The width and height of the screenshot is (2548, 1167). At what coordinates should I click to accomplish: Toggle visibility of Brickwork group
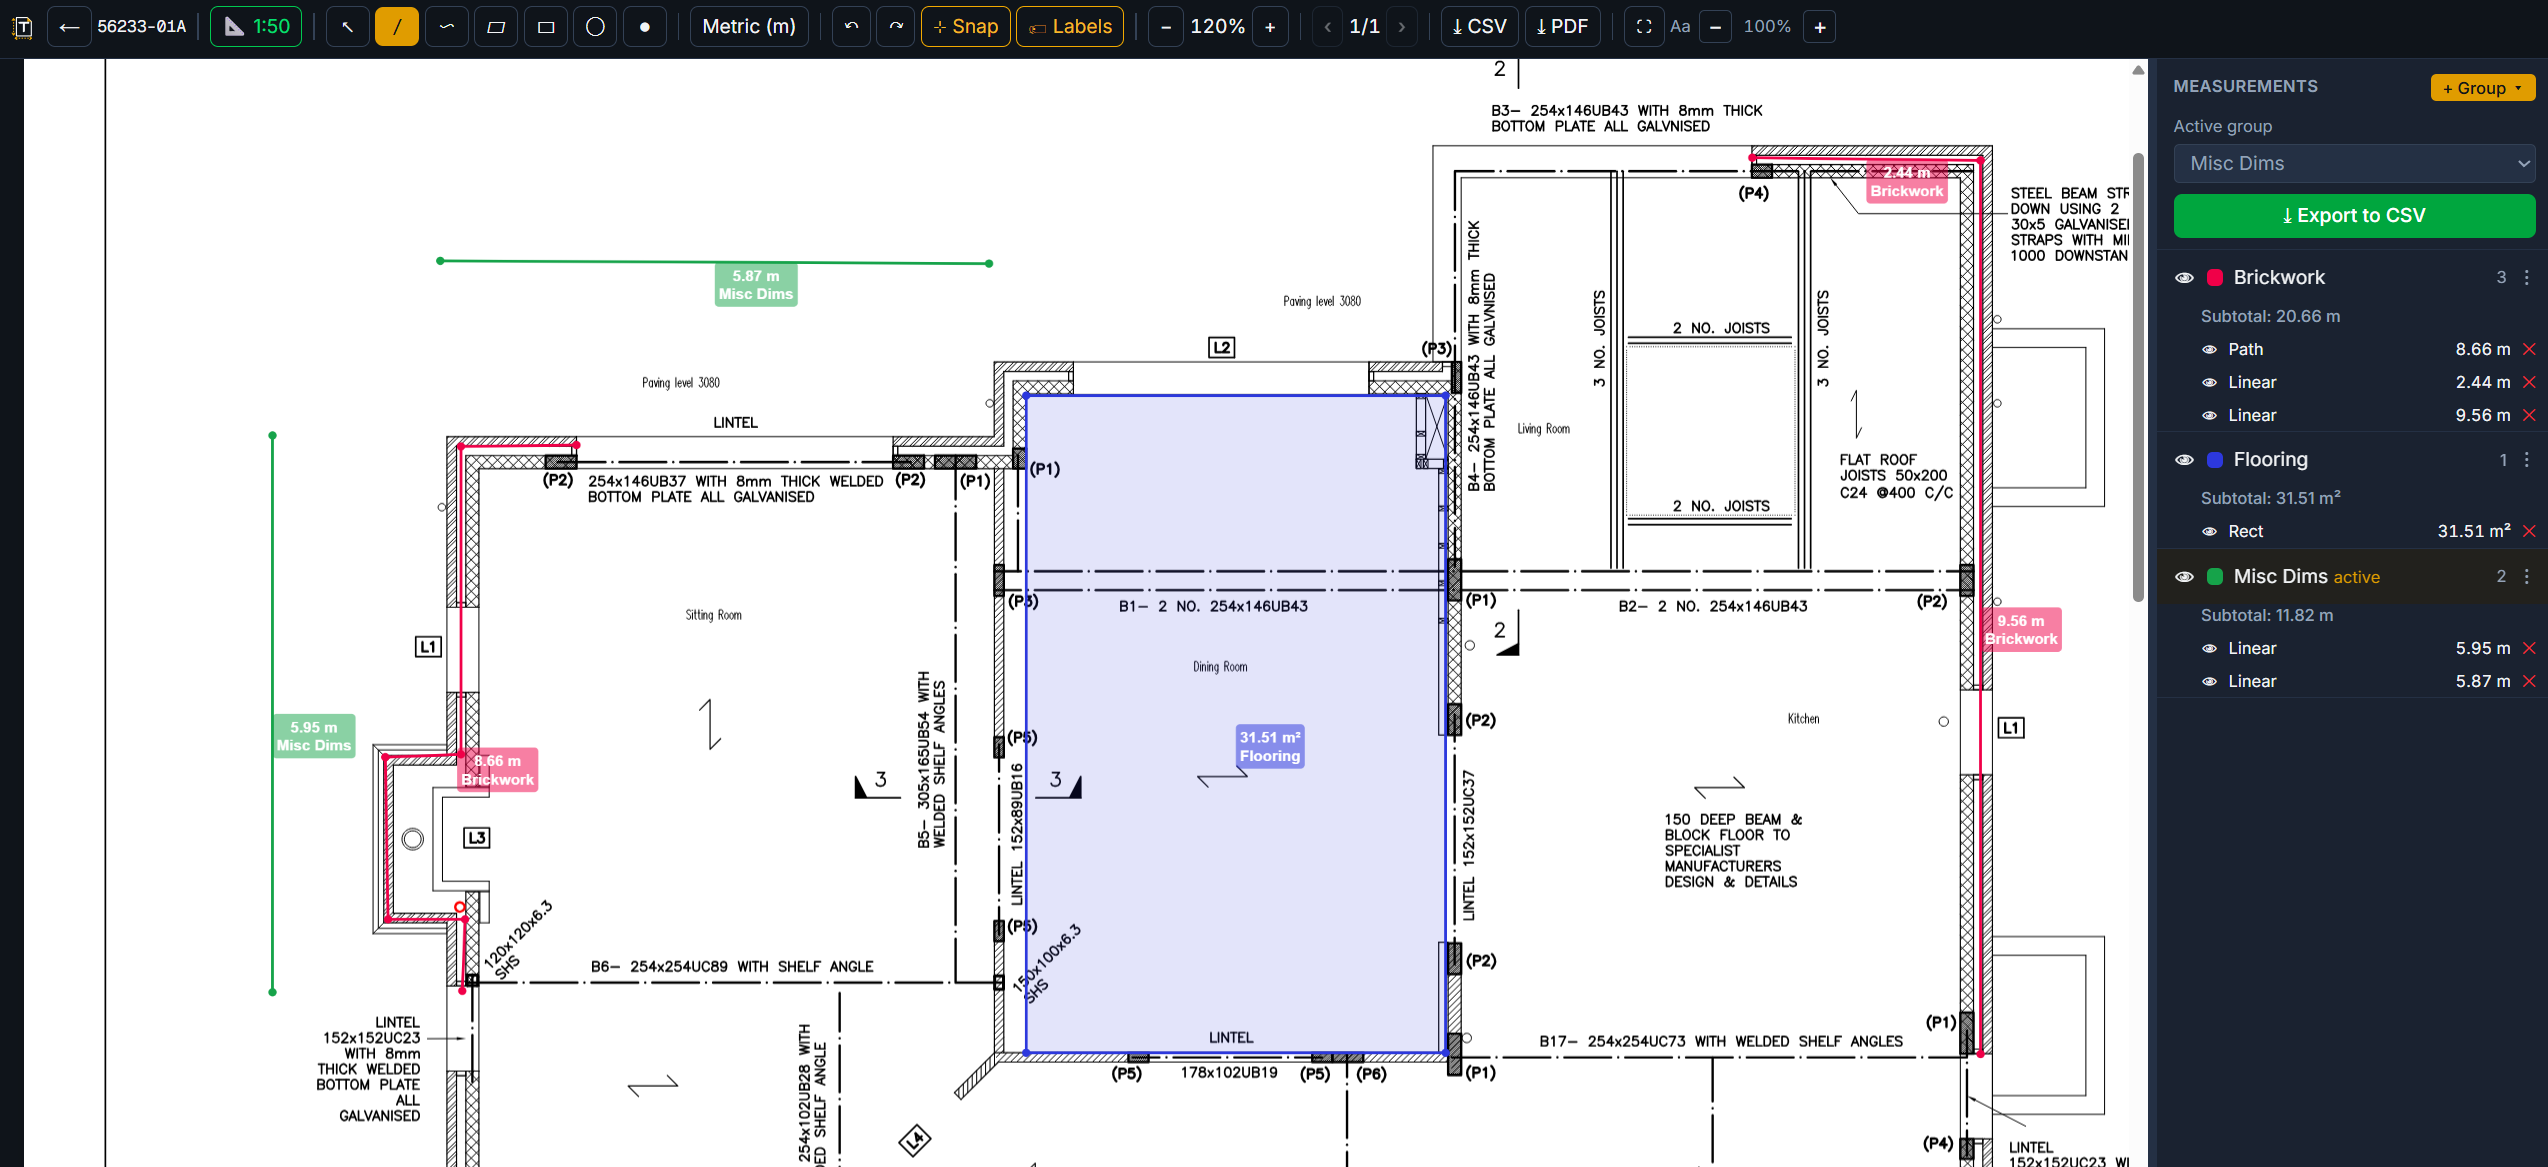tap(2185, 278)
